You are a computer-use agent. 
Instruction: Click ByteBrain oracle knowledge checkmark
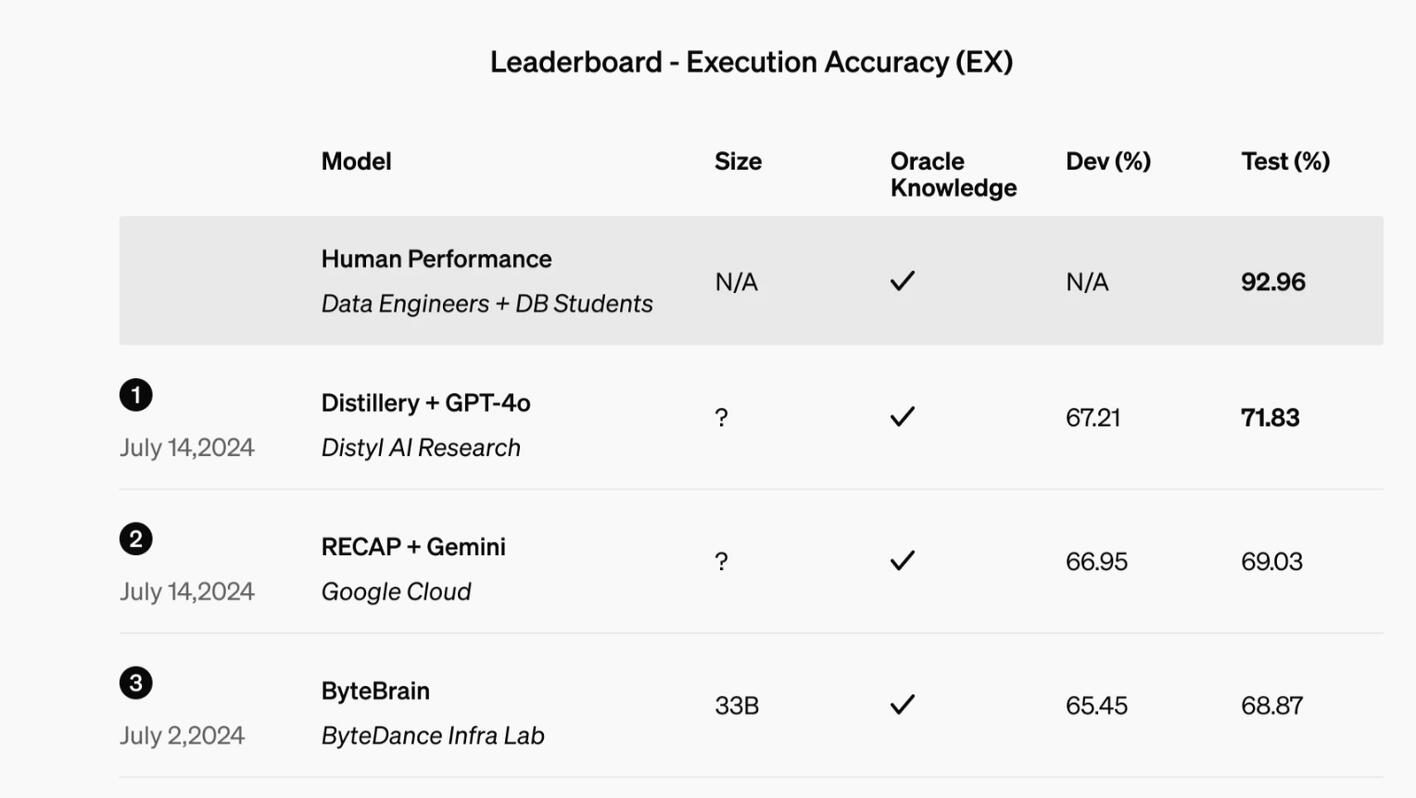pyautogui.click(x=902, y=705)
